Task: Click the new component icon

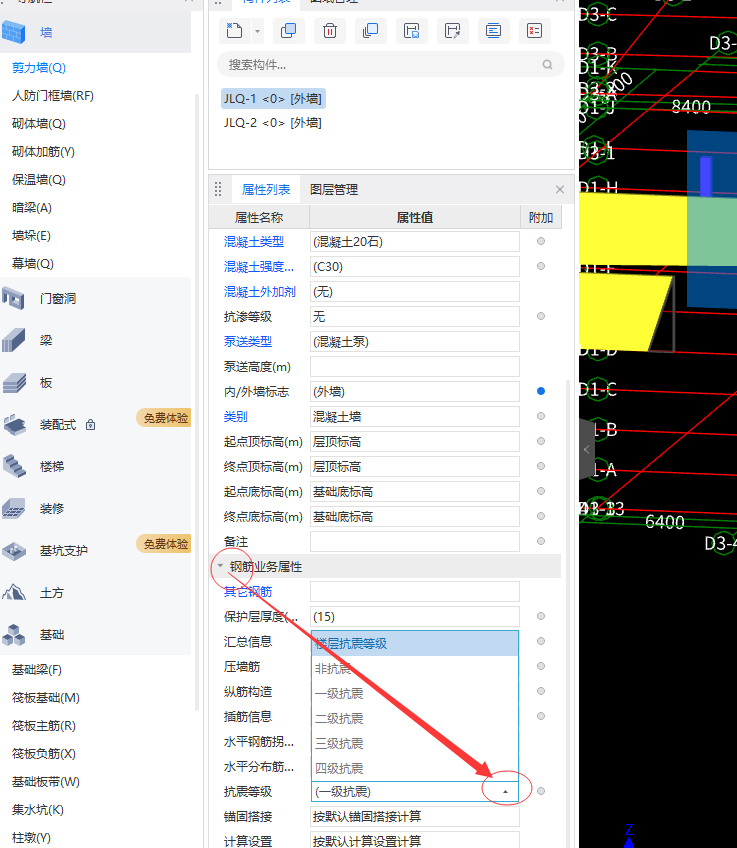Action: [x=234, y=30]
